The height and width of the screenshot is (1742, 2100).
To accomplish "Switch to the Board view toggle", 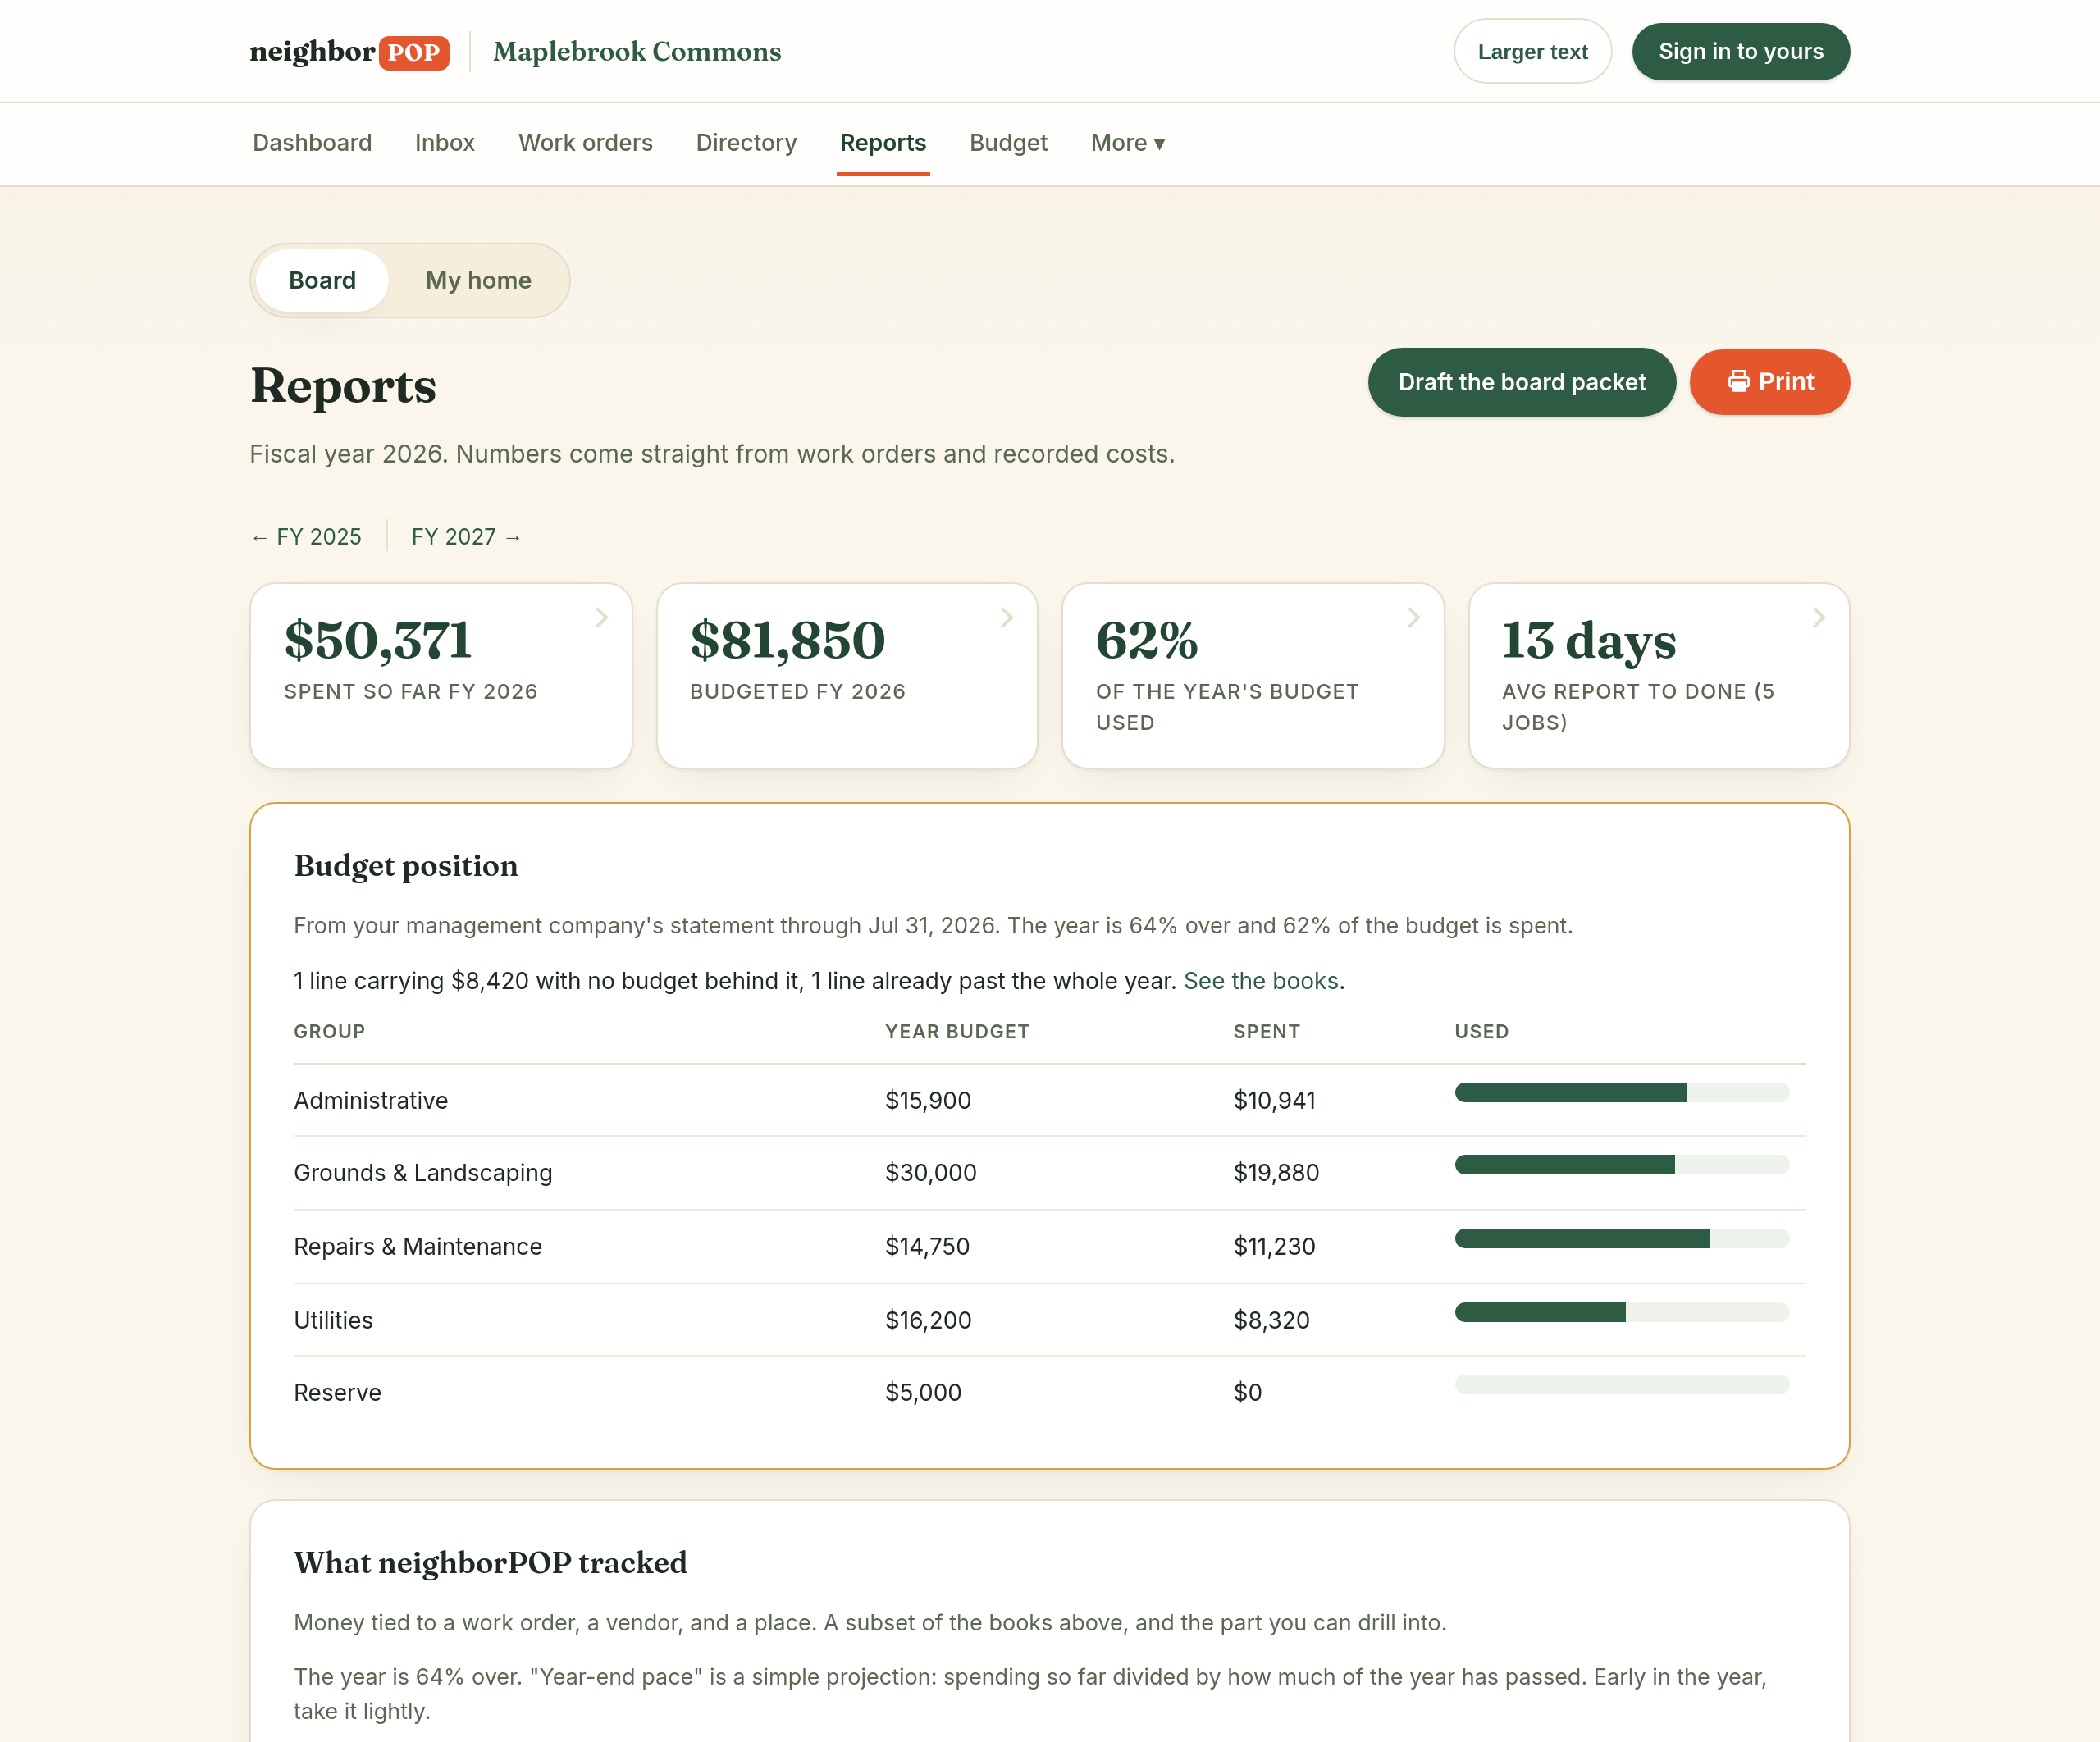I will click(322, 280).
